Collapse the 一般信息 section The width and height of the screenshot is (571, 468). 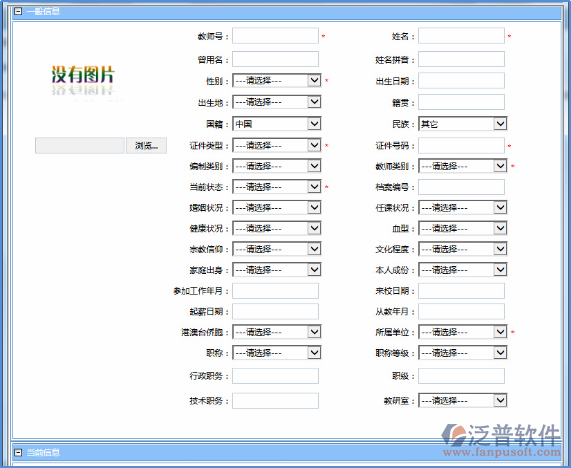[18, 11]
